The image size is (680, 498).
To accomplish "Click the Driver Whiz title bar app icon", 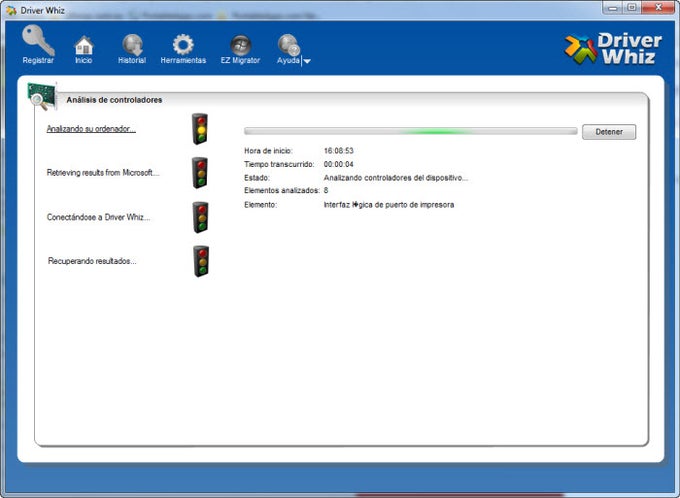I will pyautogui.click(x=11, y=10).
